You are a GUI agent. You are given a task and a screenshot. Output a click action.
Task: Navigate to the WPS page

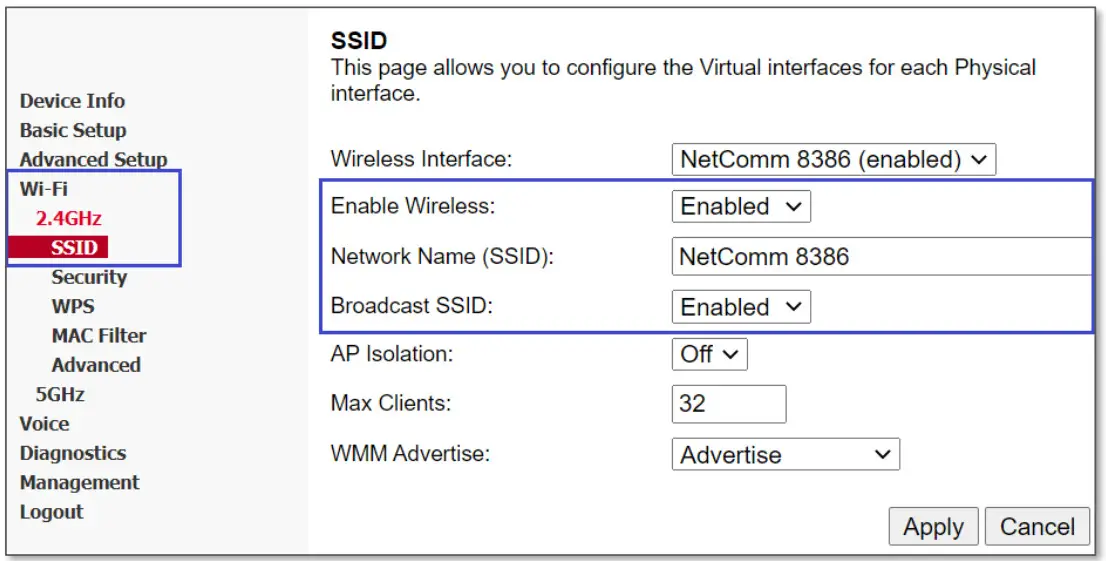73,306
